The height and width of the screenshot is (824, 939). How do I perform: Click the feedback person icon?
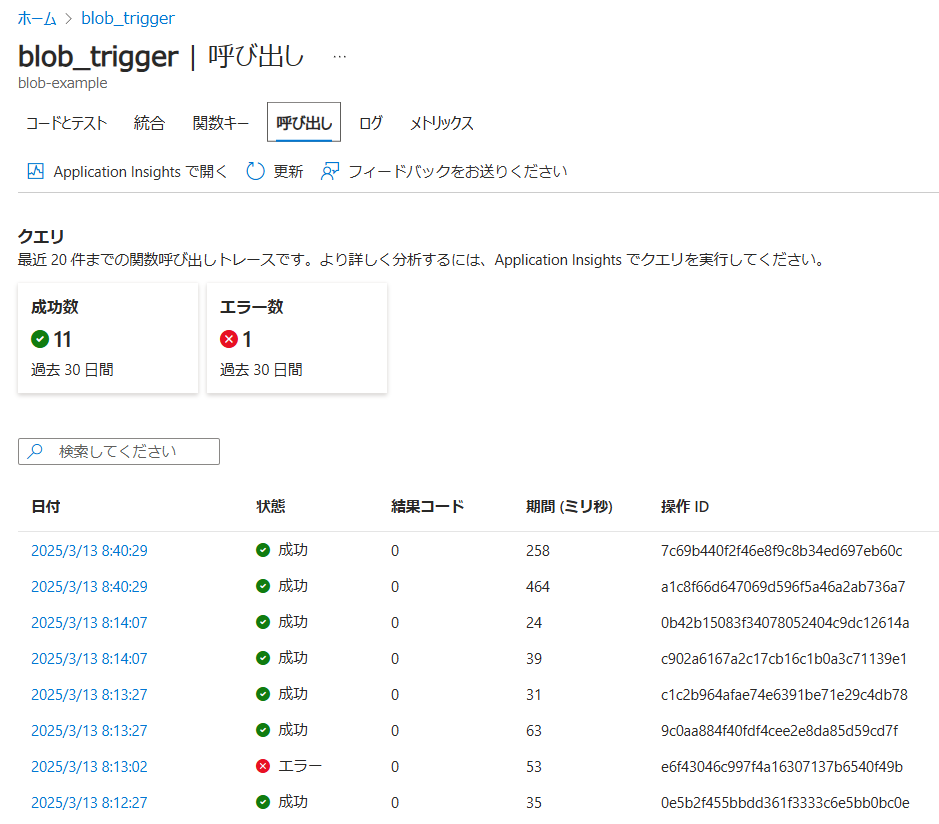pyautogui.click(x=330, y=171)
